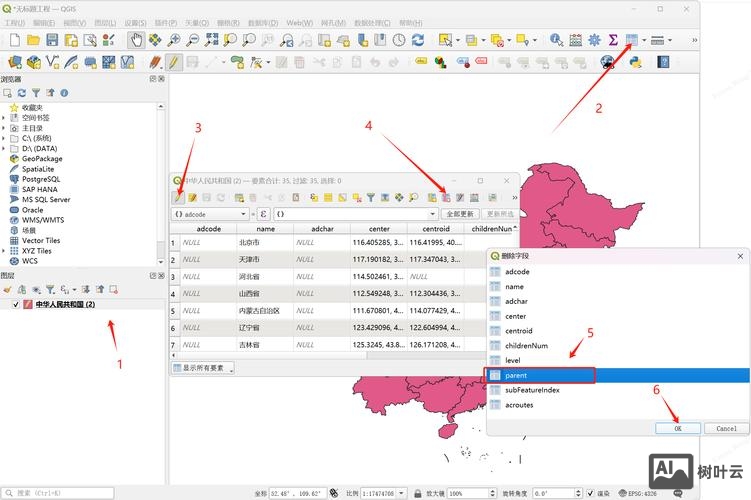Click the delete field icon in attribute table
This screenshot has height=500, width=751.
(446, 198)
